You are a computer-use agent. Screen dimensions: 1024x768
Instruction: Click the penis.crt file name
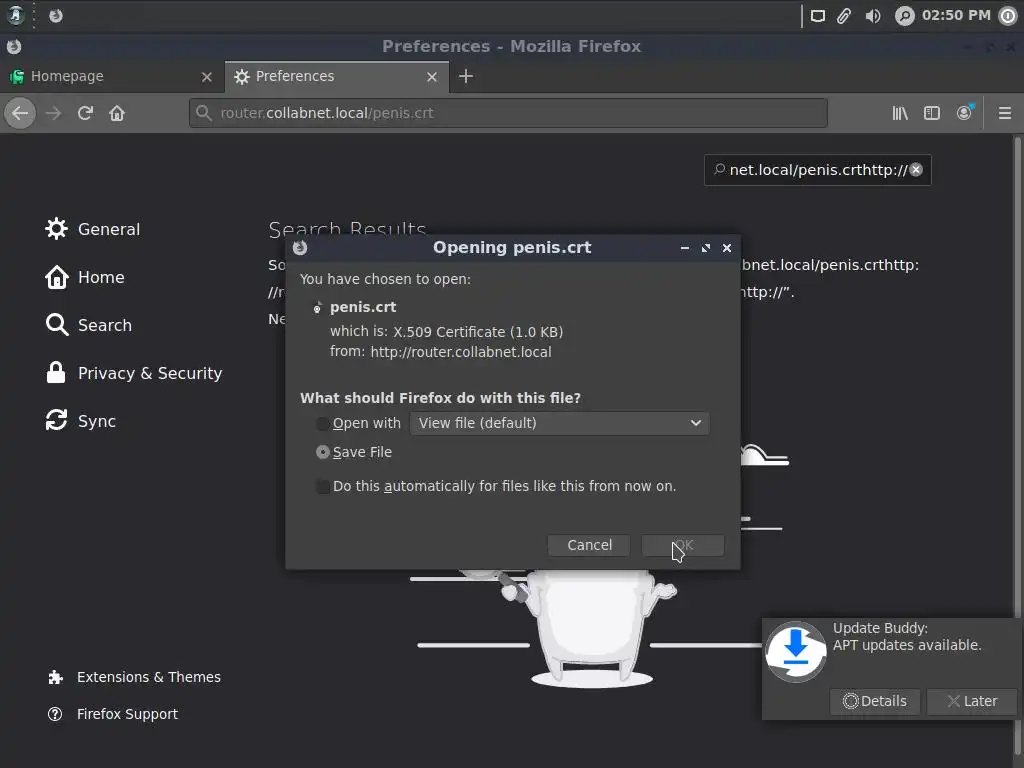[x=363, y=307]
